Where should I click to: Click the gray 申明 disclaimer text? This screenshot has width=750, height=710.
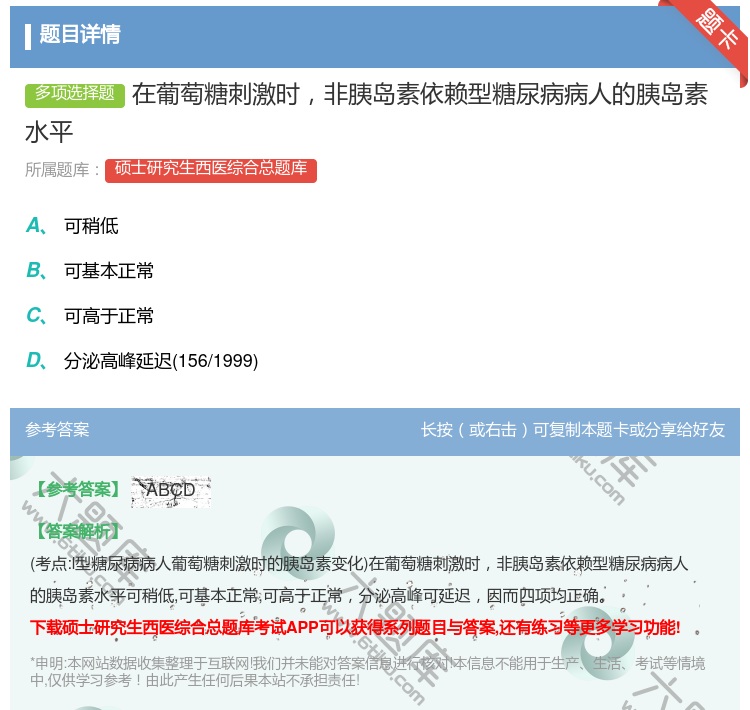pyautogui.click(x=367, y=671)
